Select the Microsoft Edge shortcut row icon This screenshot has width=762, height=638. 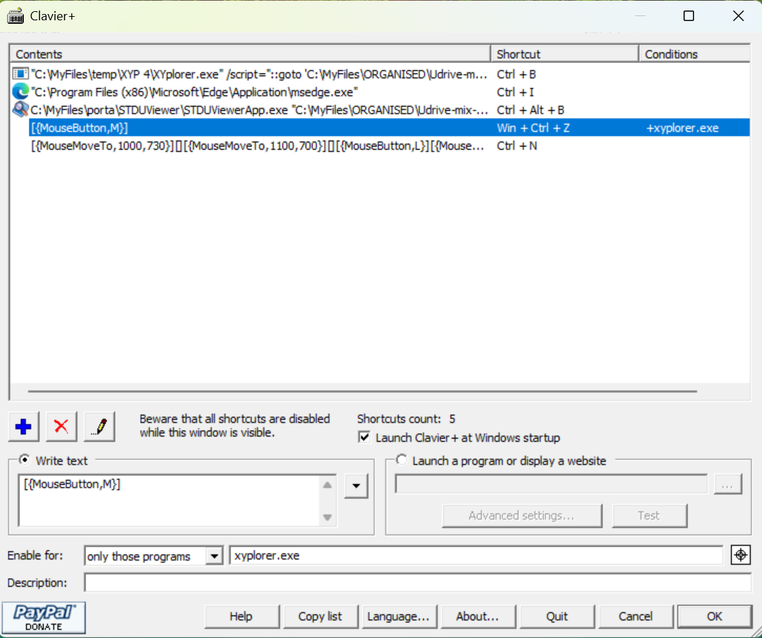(21, 92)
